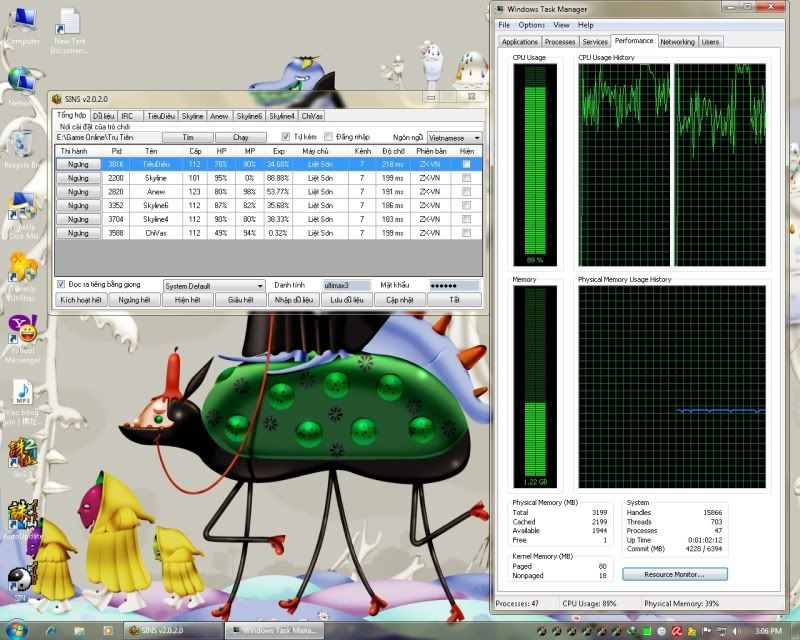Screen dimensions: 800x640
Task: Click the Tìm button next to game path
Action: pyautogui.click(x=188, y=137)
